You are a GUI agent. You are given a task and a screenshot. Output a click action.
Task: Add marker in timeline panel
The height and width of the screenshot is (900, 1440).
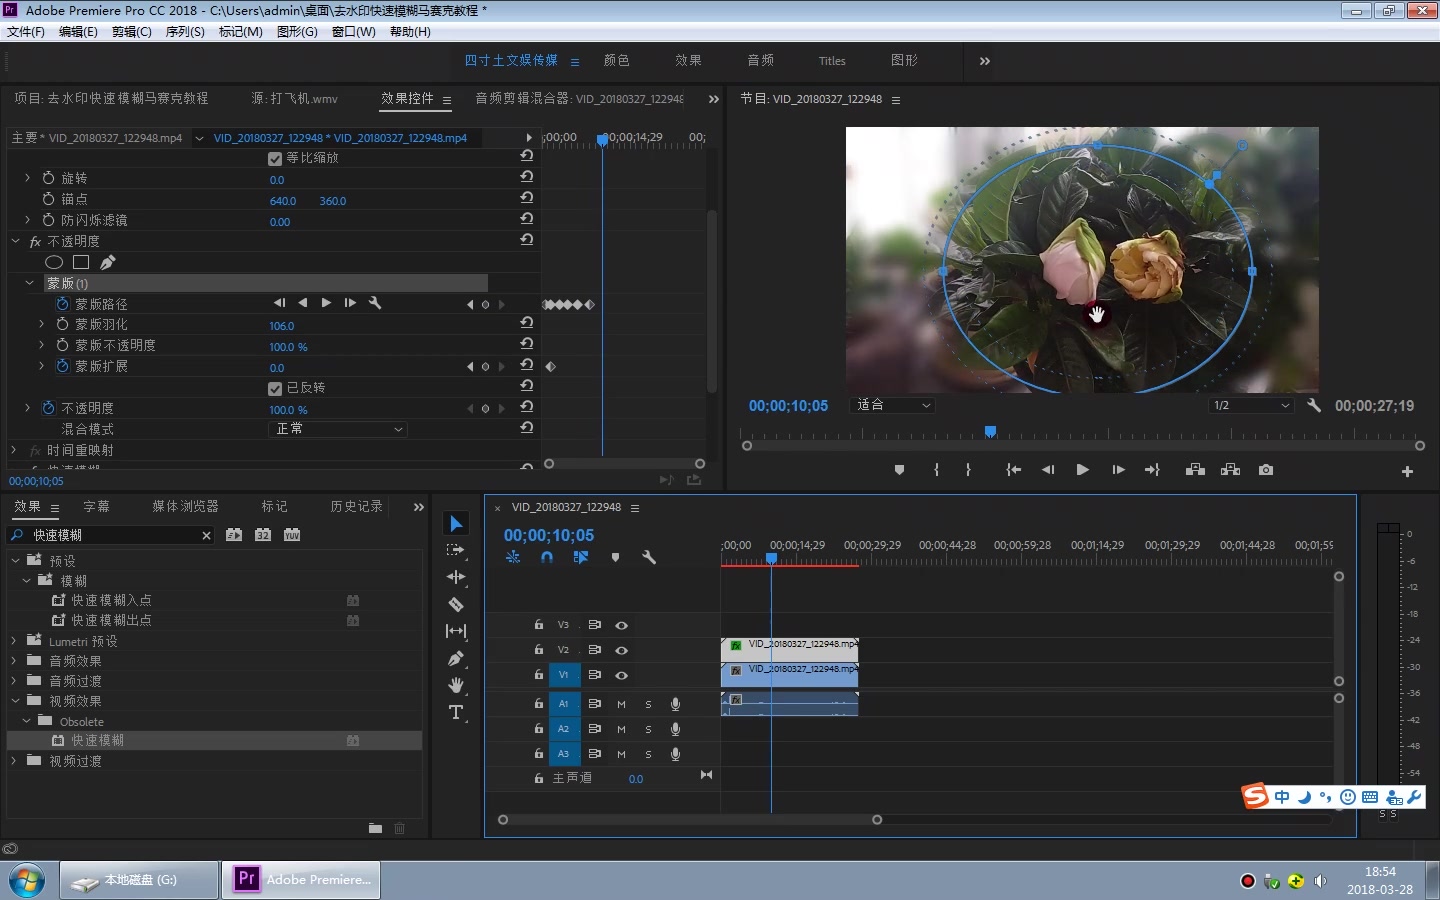(x=615, y=557)
